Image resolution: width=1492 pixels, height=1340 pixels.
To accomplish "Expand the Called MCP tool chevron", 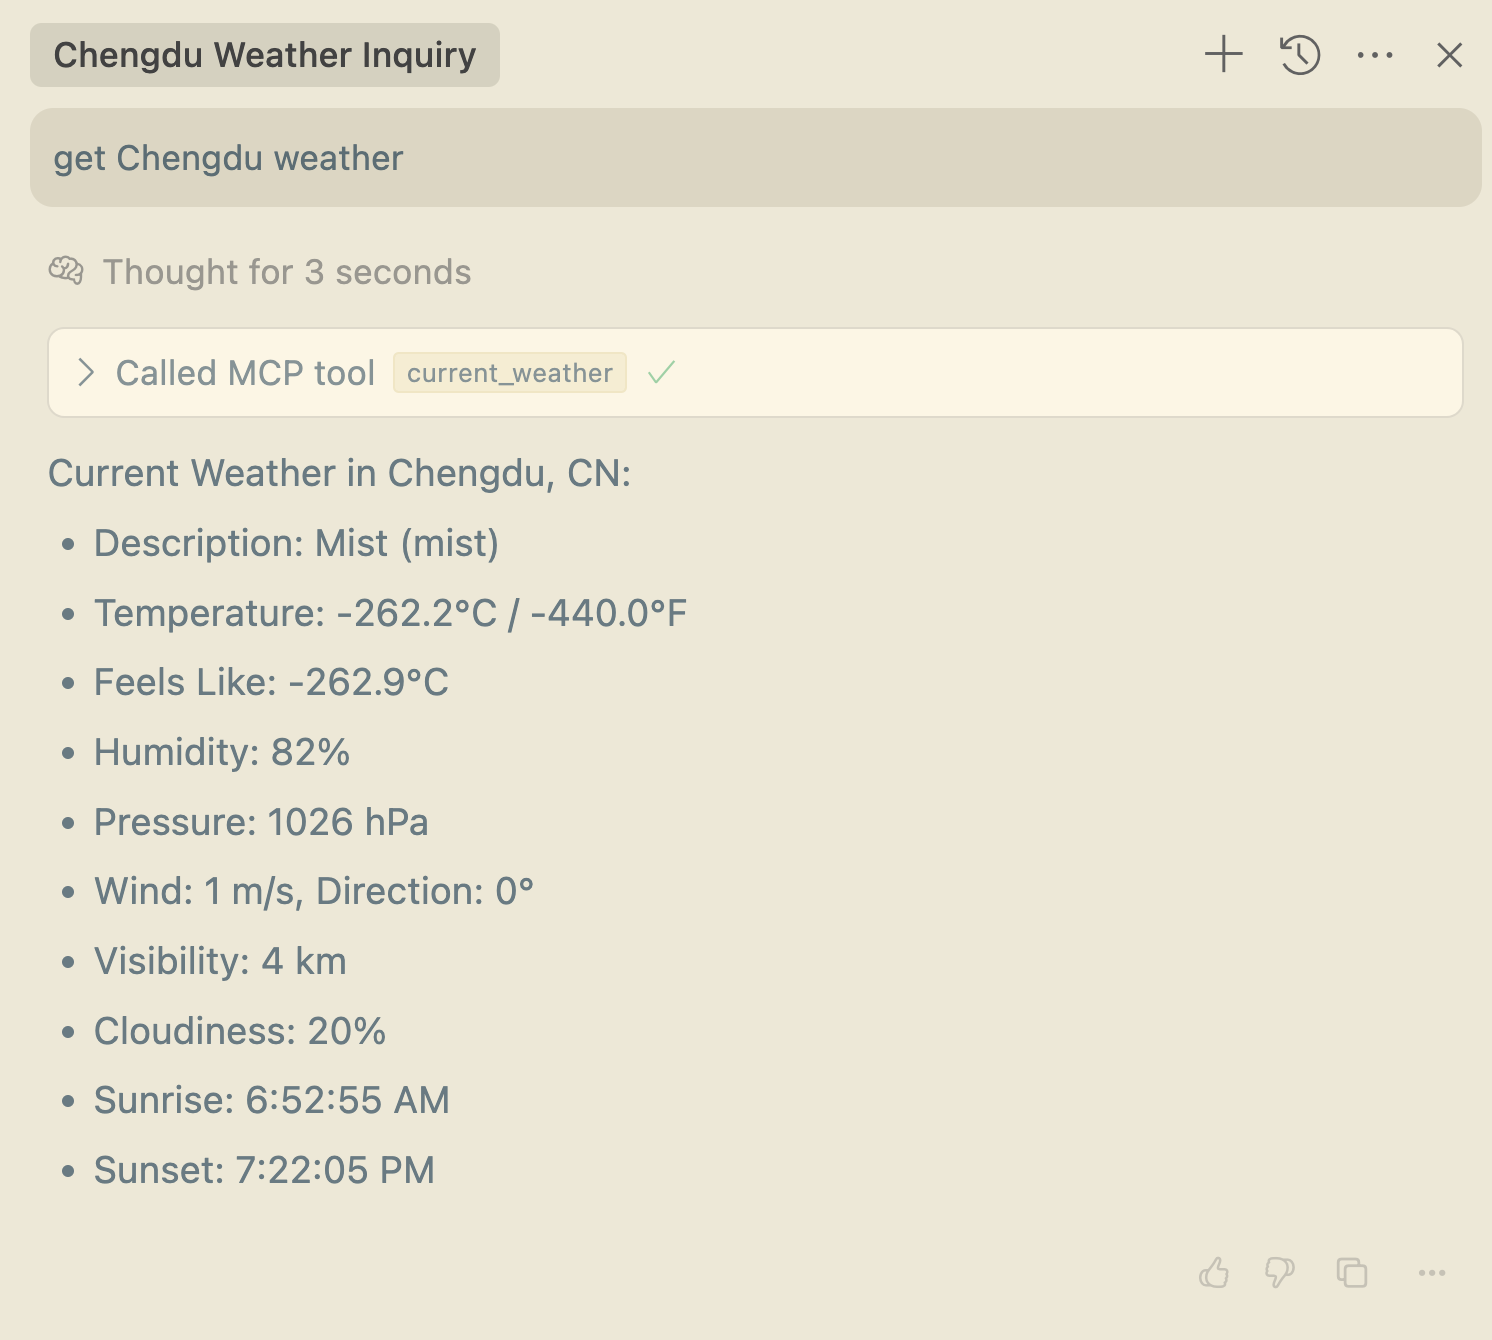I will (86, 373).
